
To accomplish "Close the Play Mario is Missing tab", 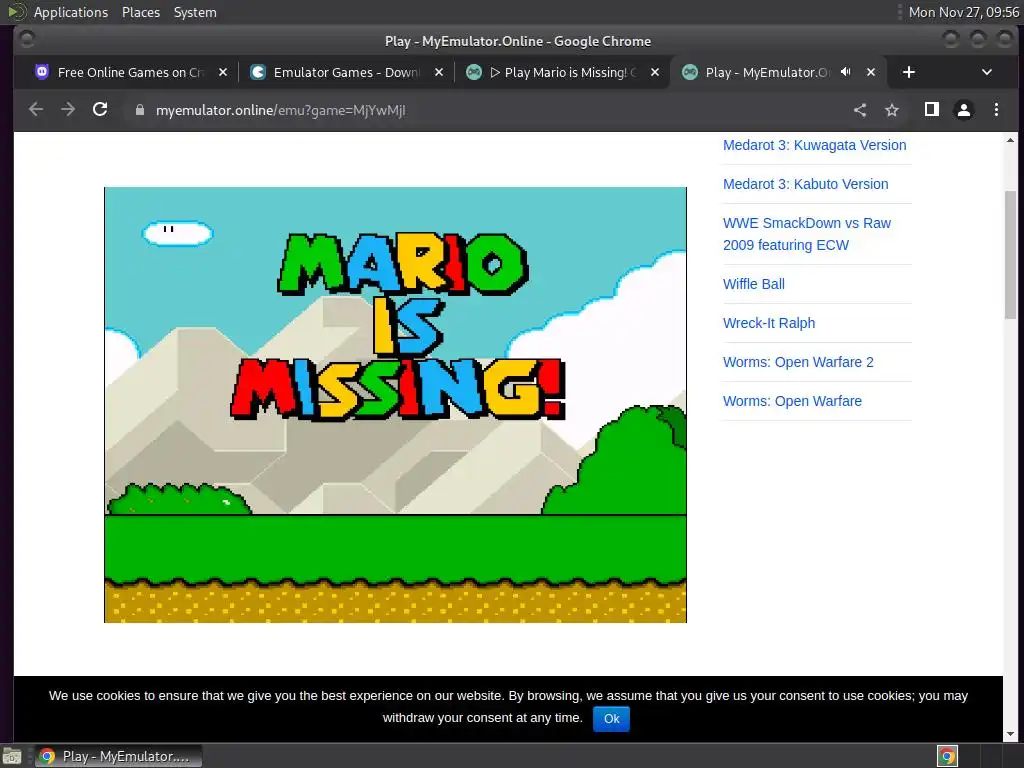I will [655, 72].
